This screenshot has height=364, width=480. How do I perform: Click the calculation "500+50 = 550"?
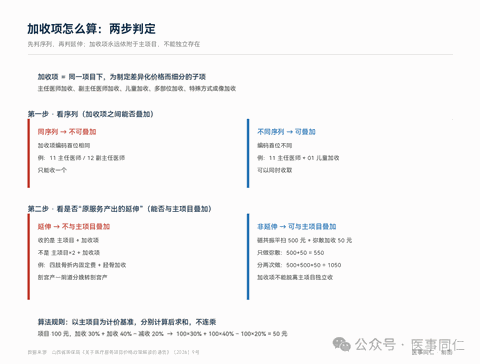[x=305, y=253]
